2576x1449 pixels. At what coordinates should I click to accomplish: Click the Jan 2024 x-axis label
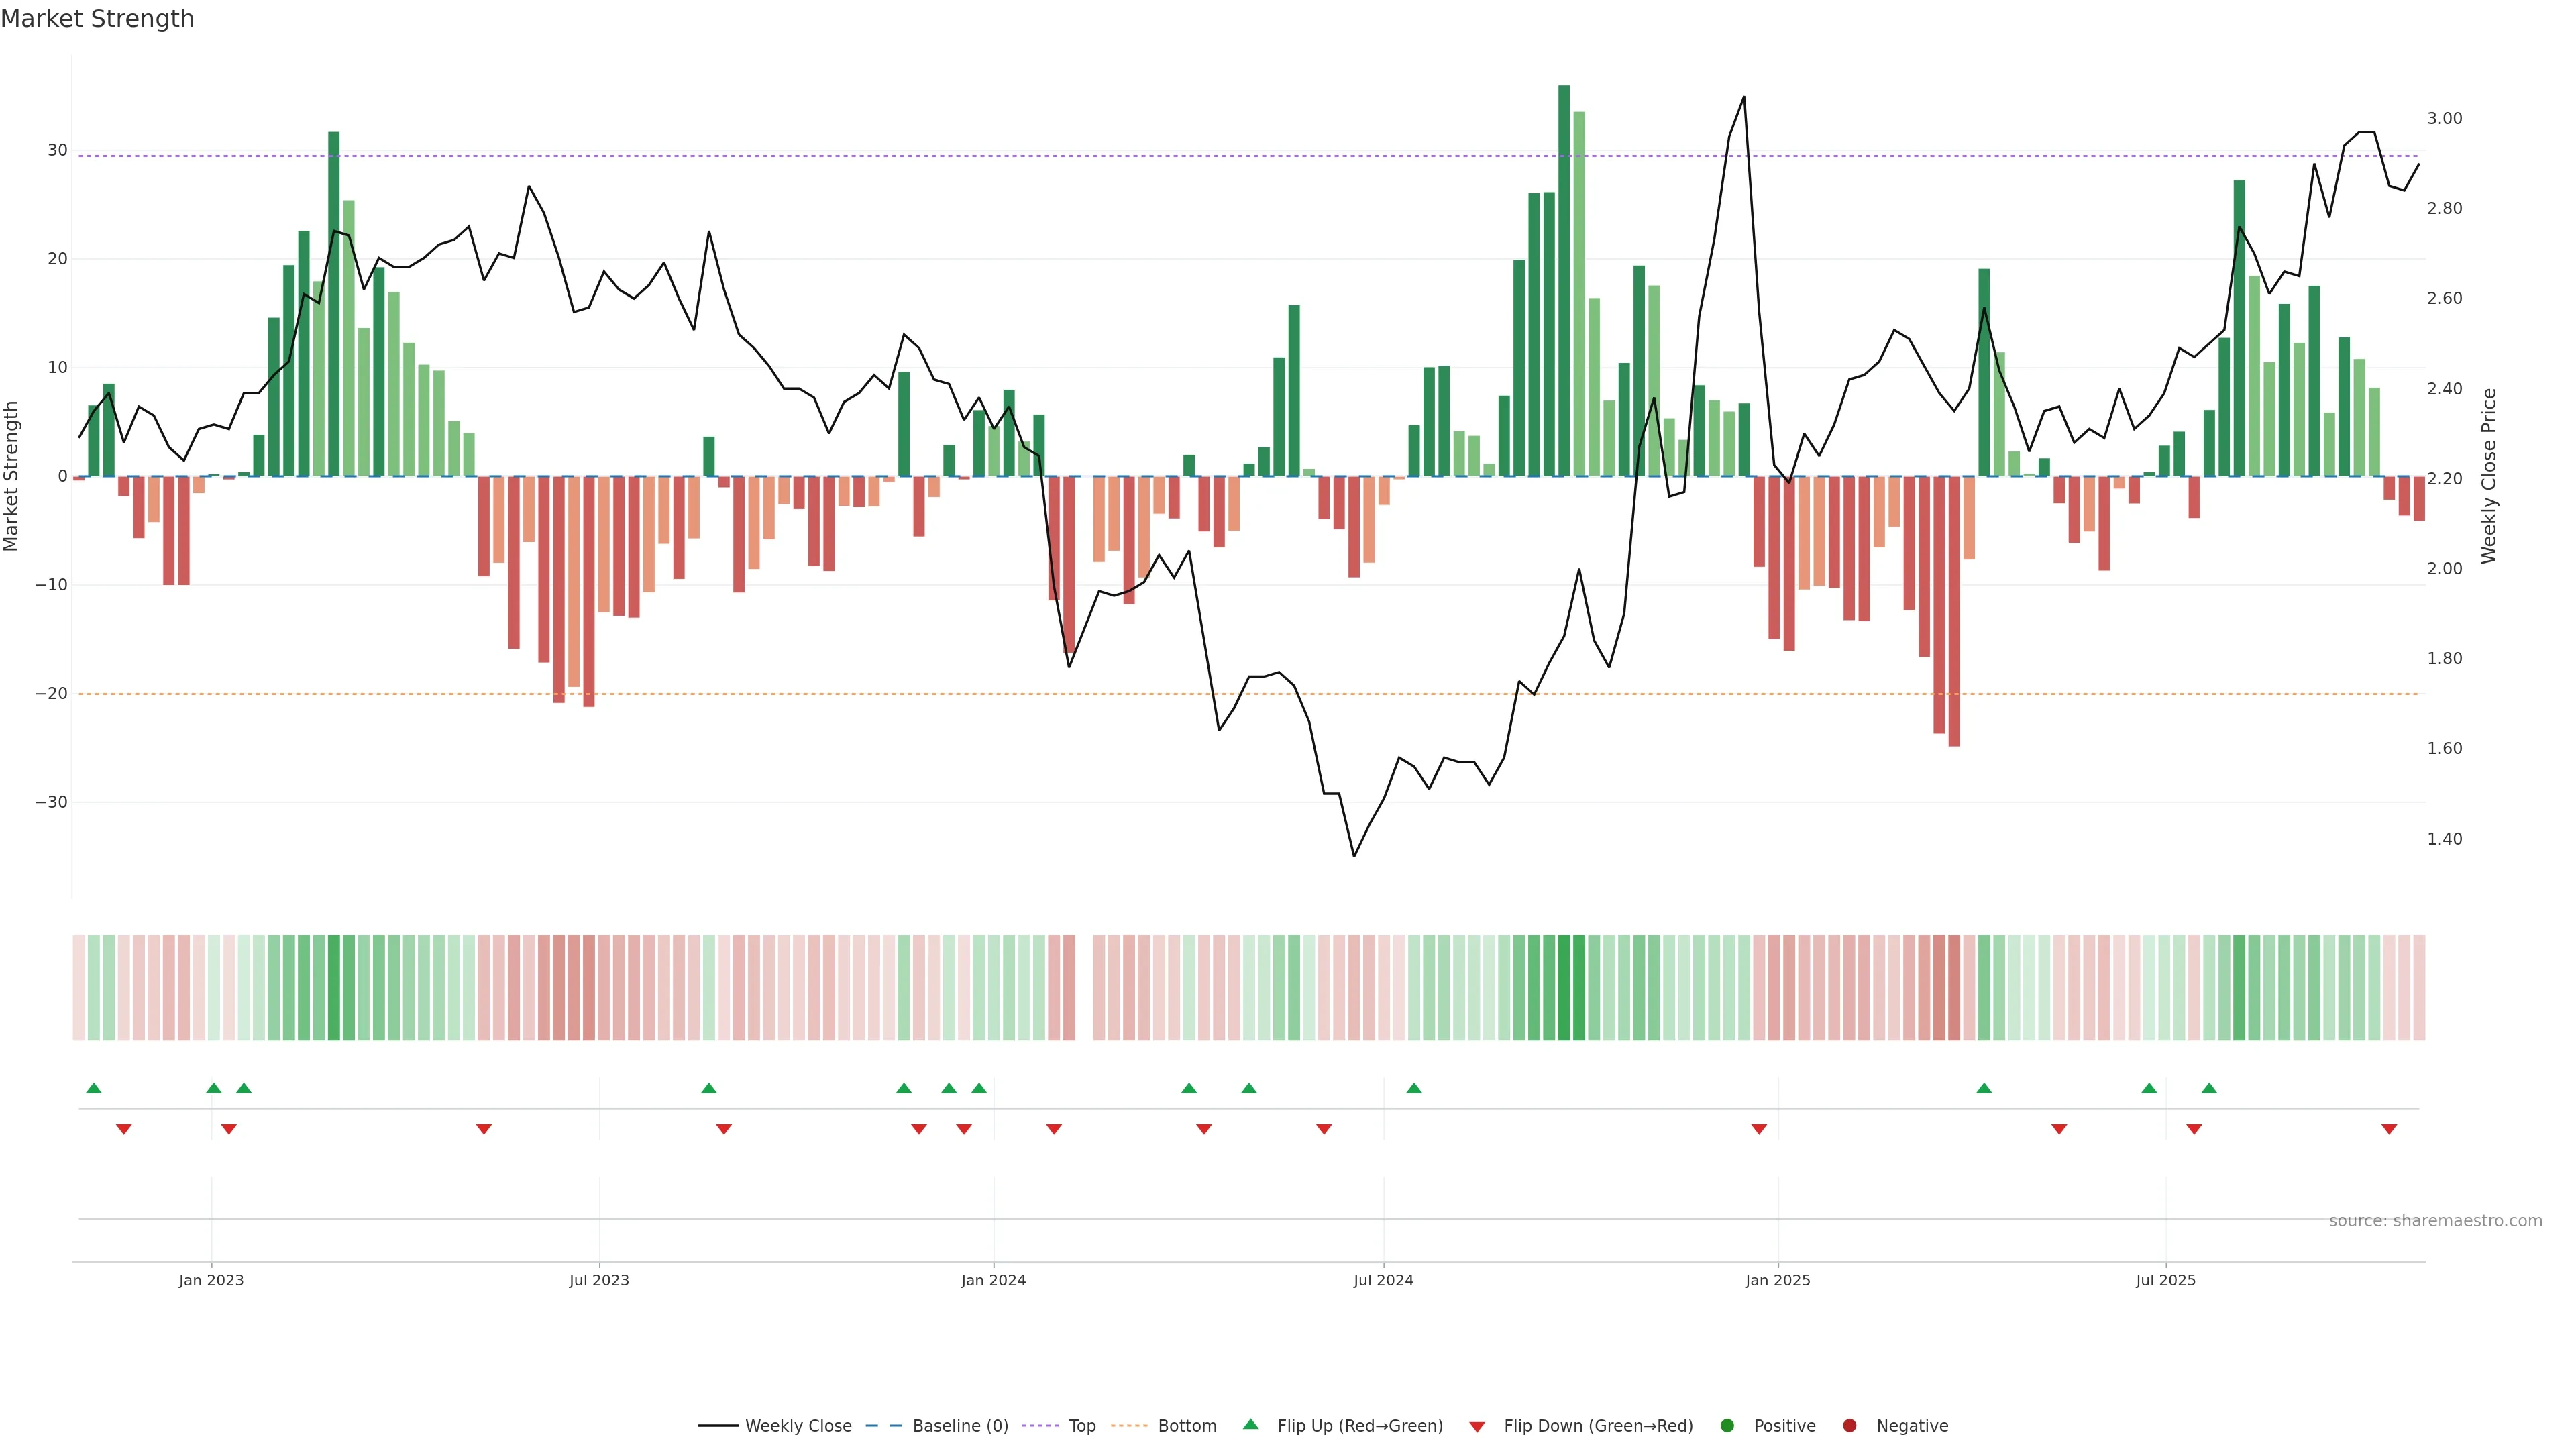[x=993, y=1280]
